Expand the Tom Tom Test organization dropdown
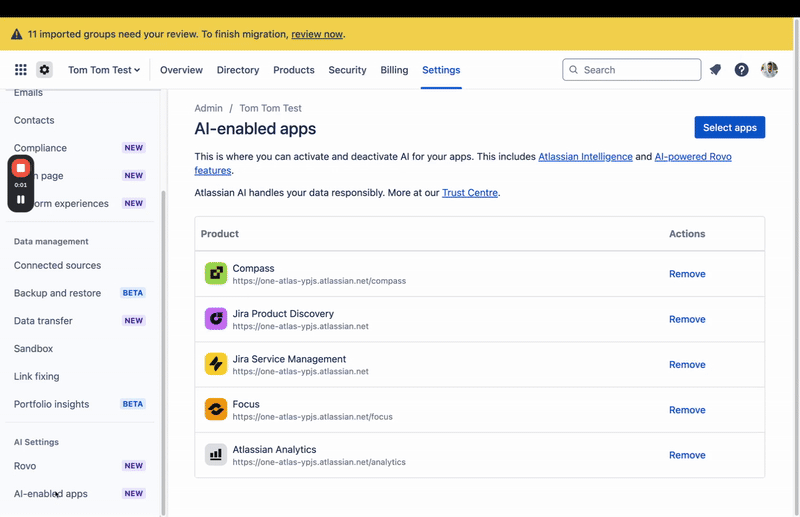This screenshot has width=800, height=517. pos(104,70)
